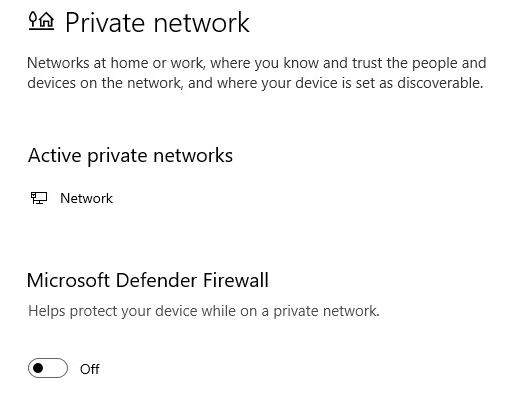This screenshot has width=507, height=412.
Task: Click the line starting devices on the network
Action: click(x=255, y=83)
